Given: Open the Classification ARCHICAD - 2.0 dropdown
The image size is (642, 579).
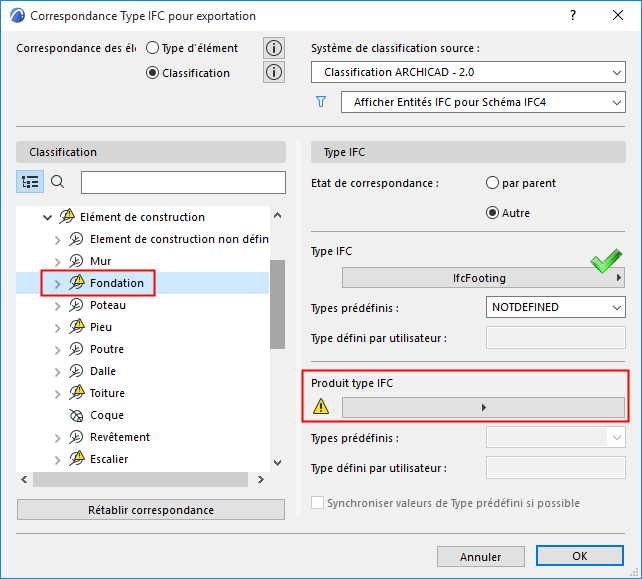Looking at the screenshot, I should pos(467,72).
